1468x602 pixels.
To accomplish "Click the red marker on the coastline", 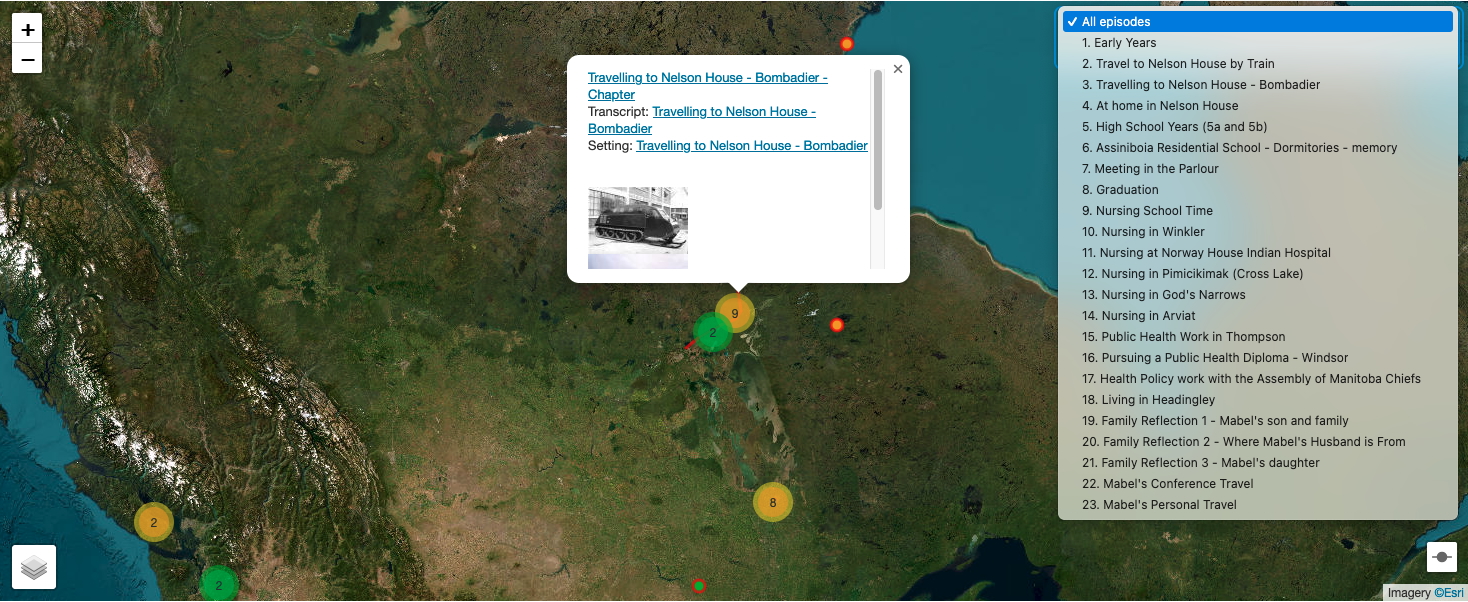I will pyautogui.click(x=846, y=44).
